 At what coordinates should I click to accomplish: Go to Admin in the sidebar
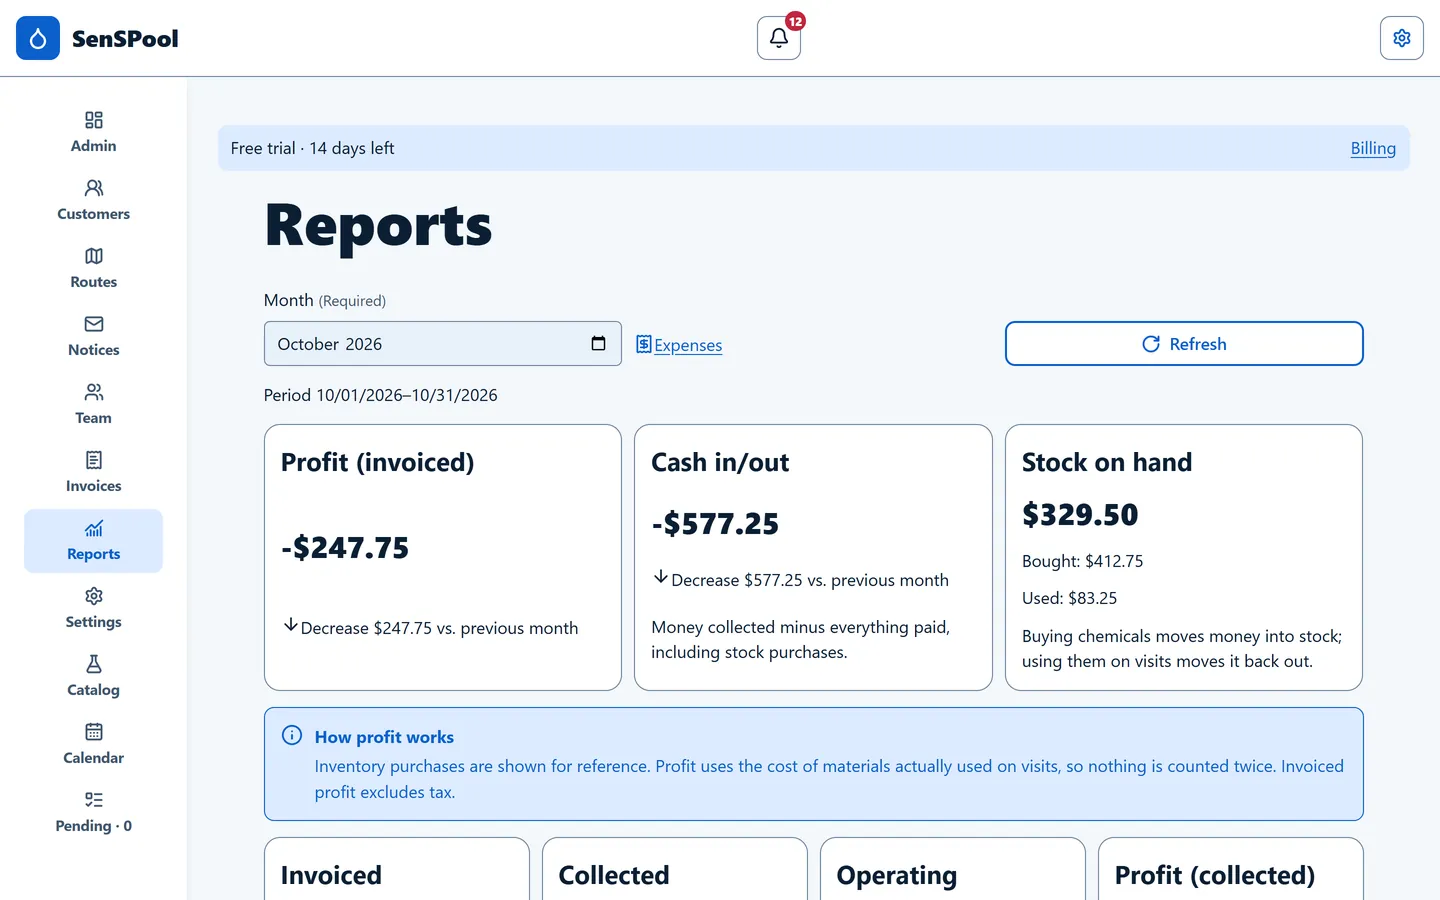coord(94,132)
